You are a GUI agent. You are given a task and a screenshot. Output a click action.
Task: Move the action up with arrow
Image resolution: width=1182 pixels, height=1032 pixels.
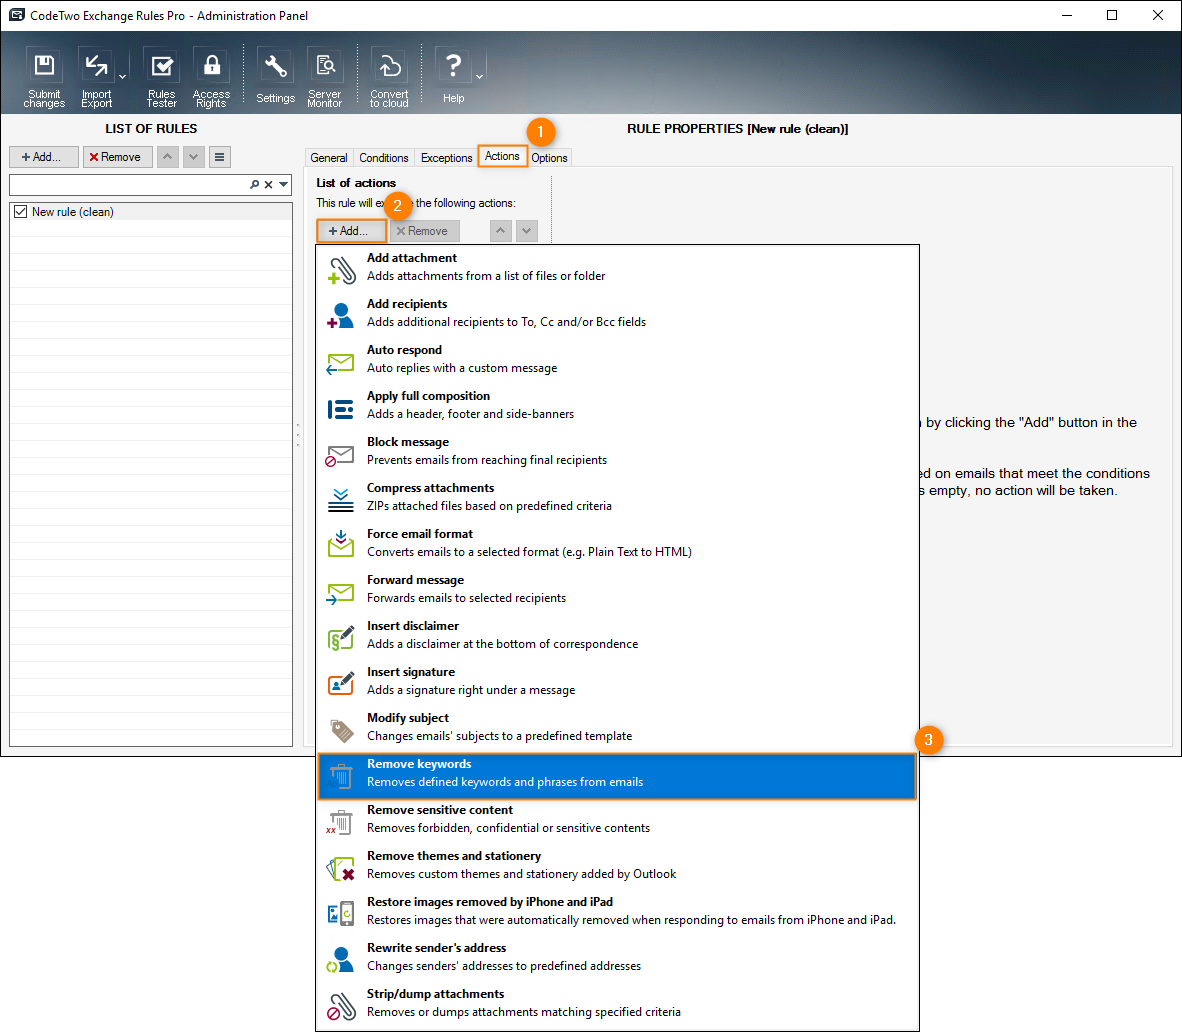click(501, 231)
